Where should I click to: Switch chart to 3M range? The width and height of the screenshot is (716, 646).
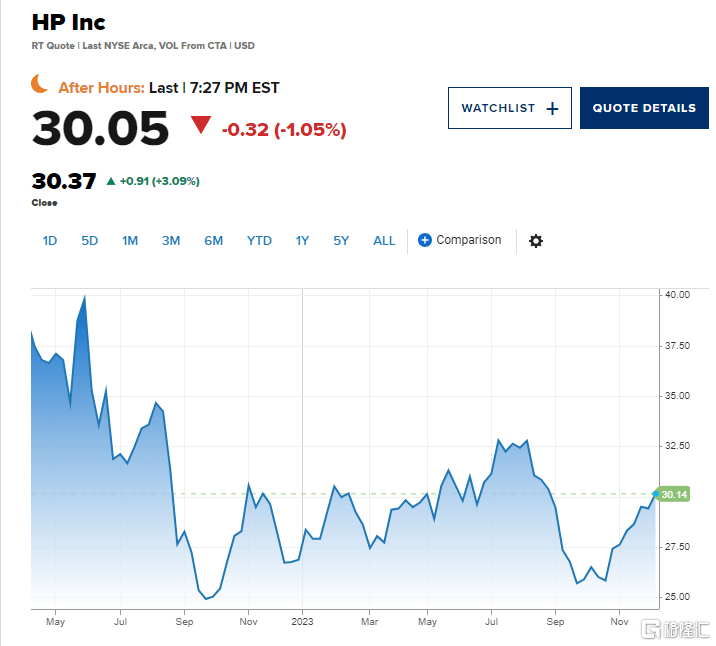[171, 241]
